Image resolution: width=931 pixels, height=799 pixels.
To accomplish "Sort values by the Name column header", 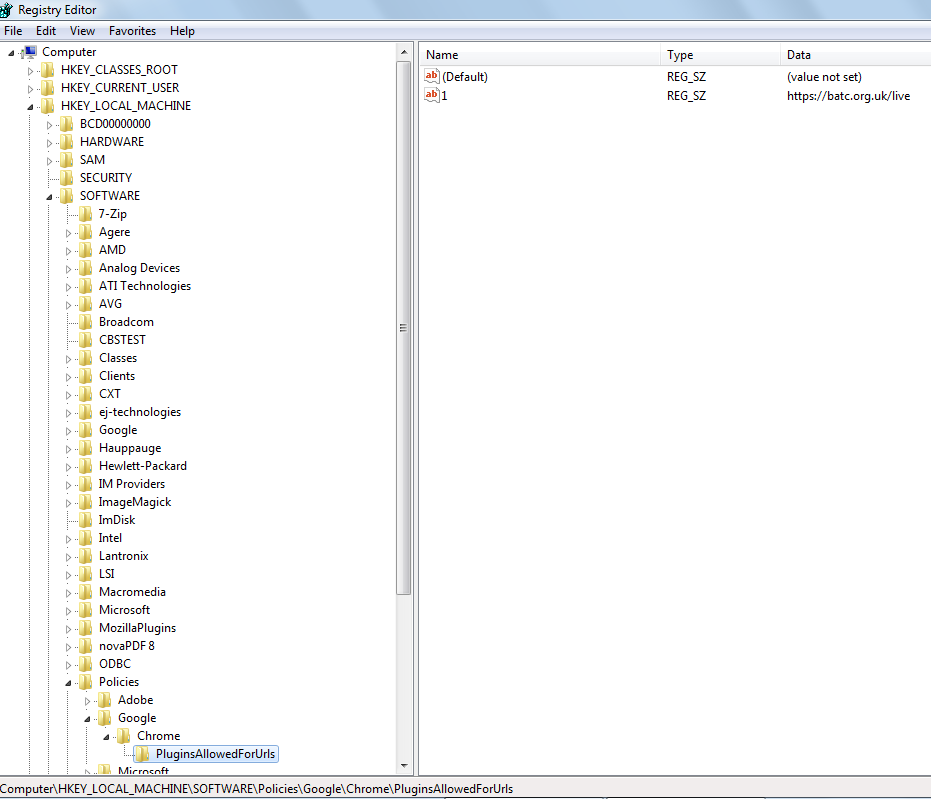I will pos(540,55).
